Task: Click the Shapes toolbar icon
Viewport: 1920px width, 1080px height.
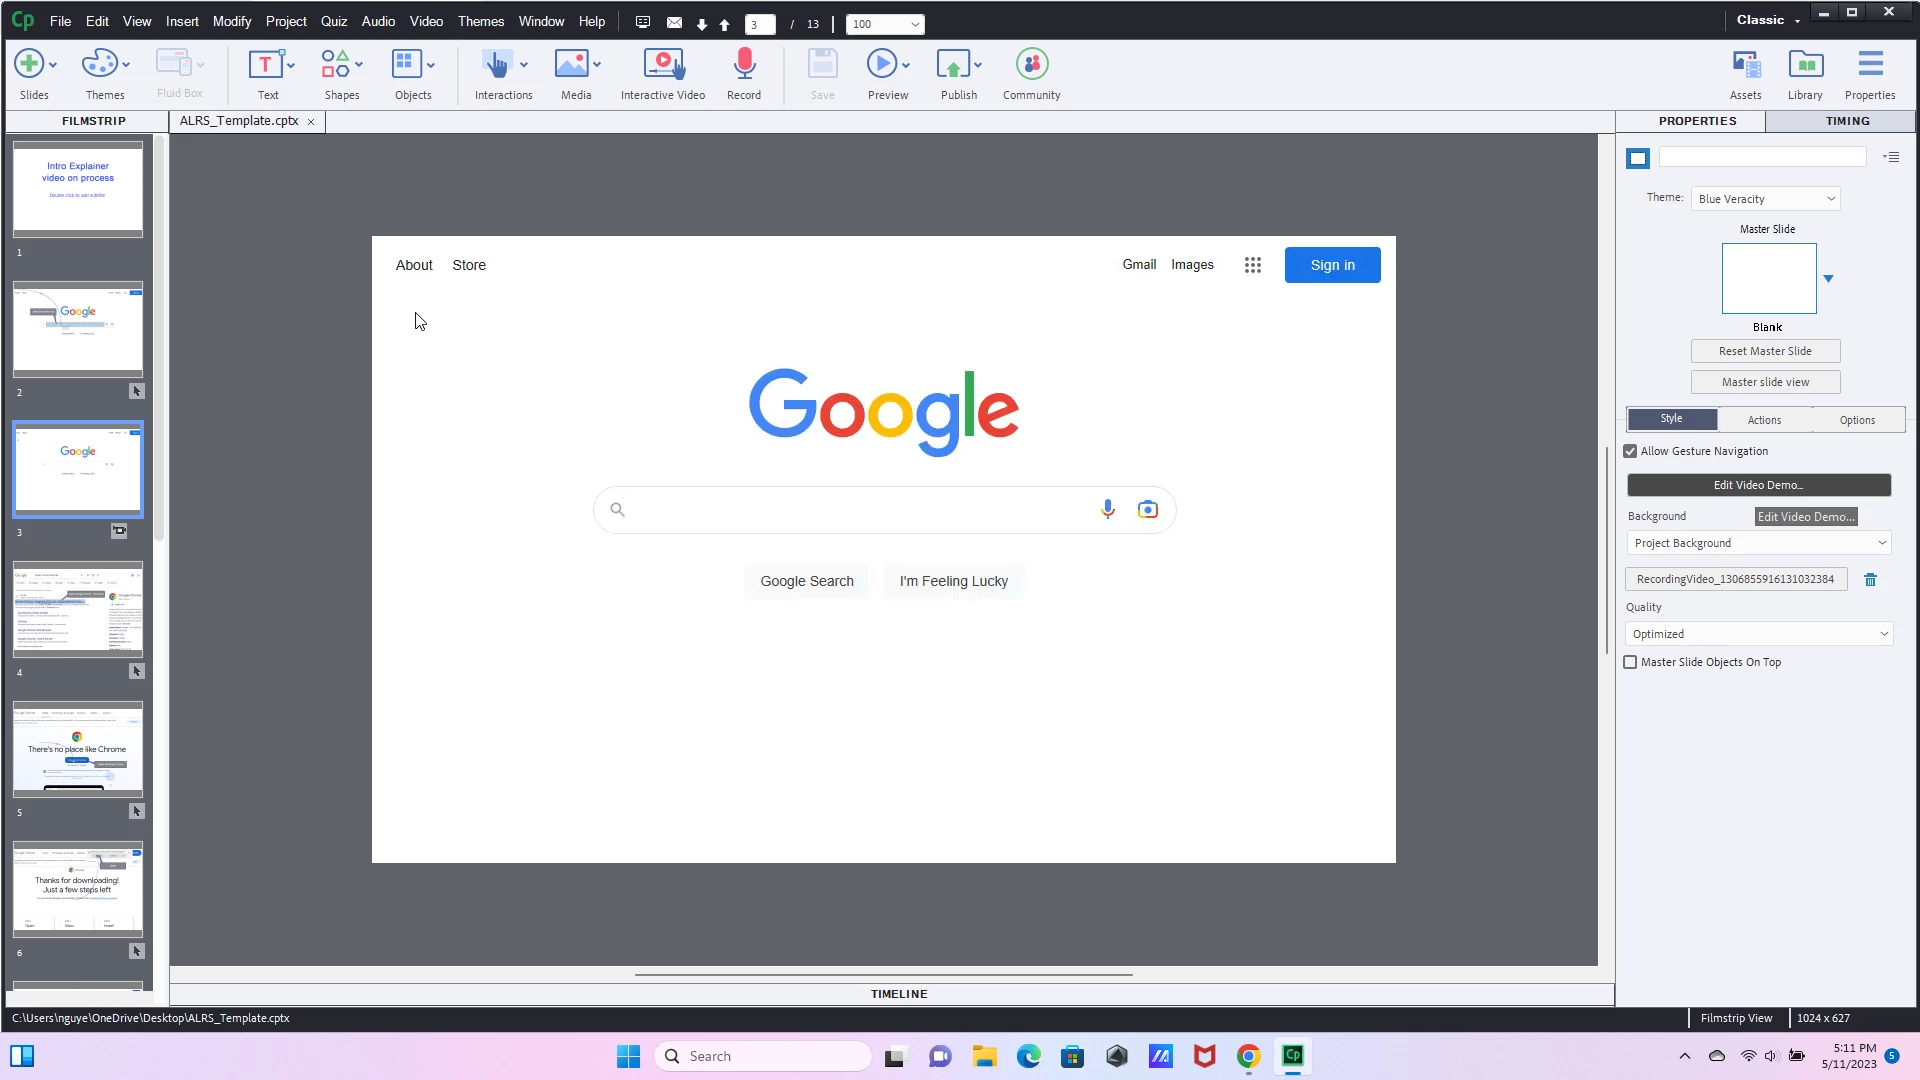Action: (x=336, y=66)
